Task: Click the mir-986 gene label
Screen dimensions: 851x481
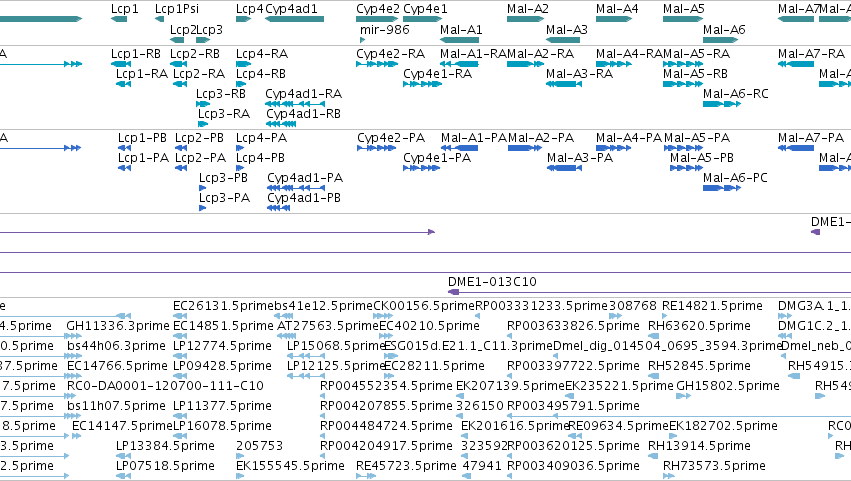Action: click(385, 29)
